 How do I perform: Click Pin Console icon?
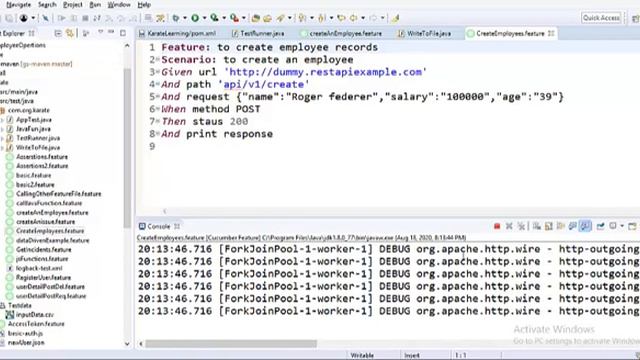600,226
